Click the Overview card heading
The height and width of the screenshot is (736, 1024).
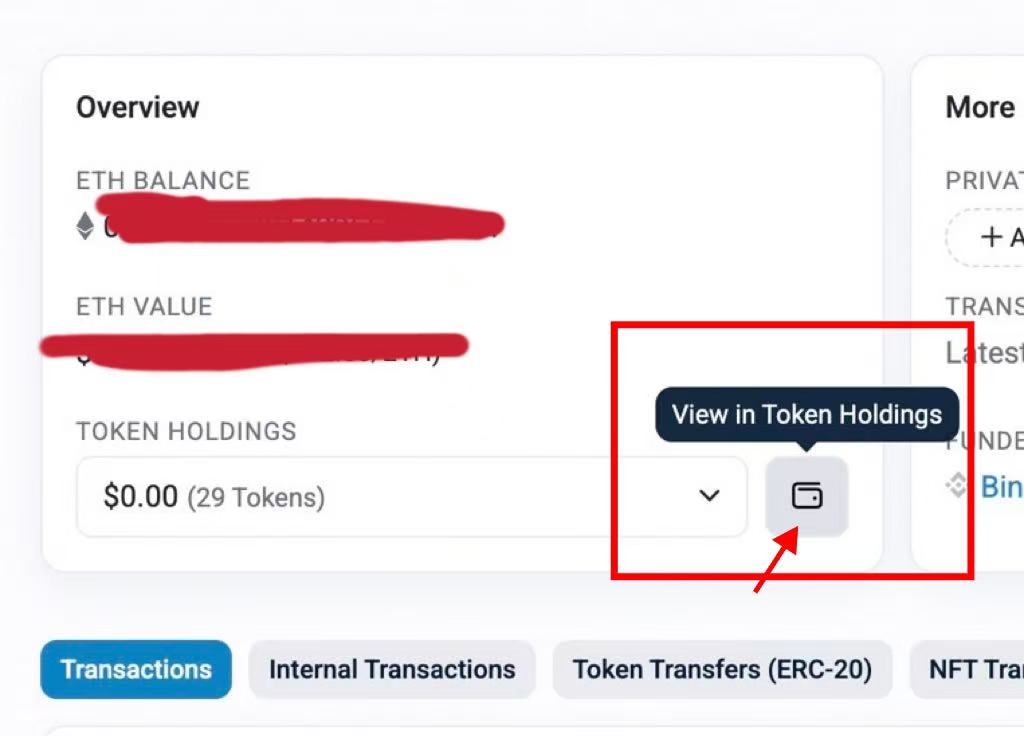[138, 107]
